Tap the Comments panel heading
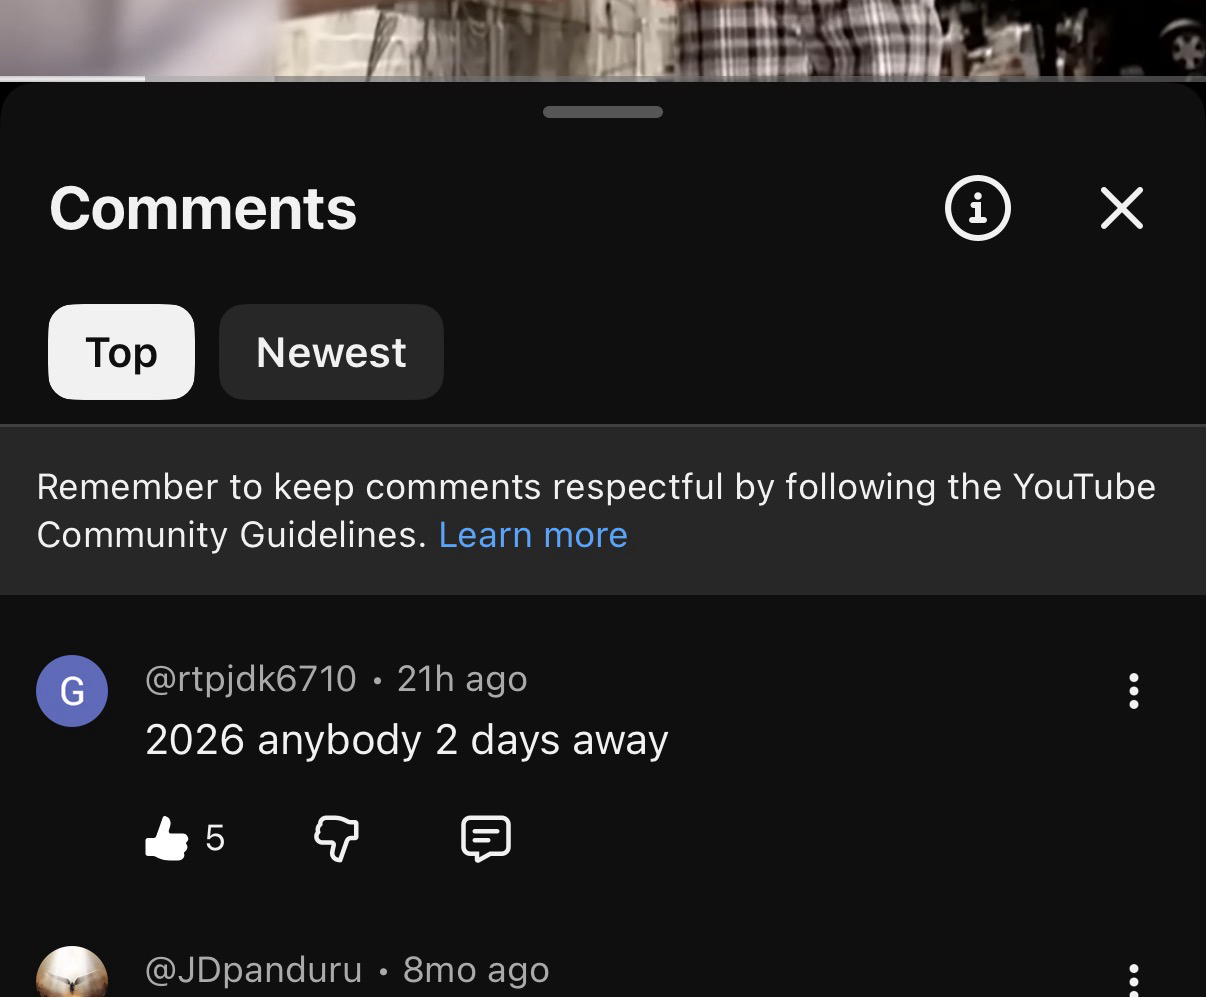This screenshot has height=997, width=1206. [203, 208]
